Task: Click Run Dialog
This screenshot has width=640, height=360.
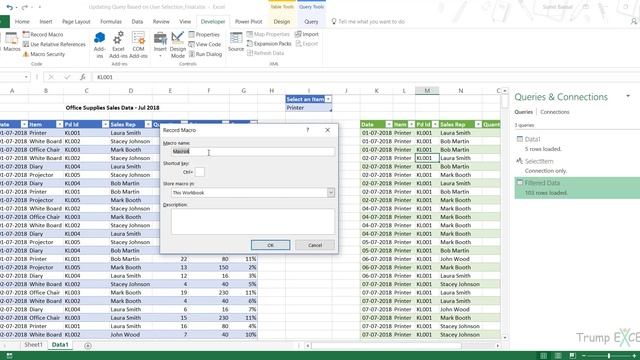Action: (205, 54)
